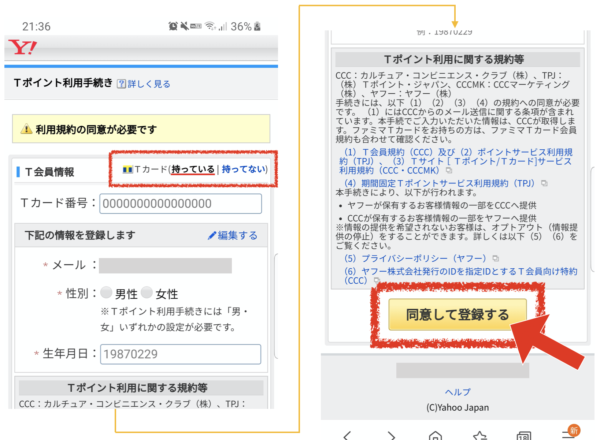
Task: Tap the battery 36% indicator
Action: [x=246, y=26]
